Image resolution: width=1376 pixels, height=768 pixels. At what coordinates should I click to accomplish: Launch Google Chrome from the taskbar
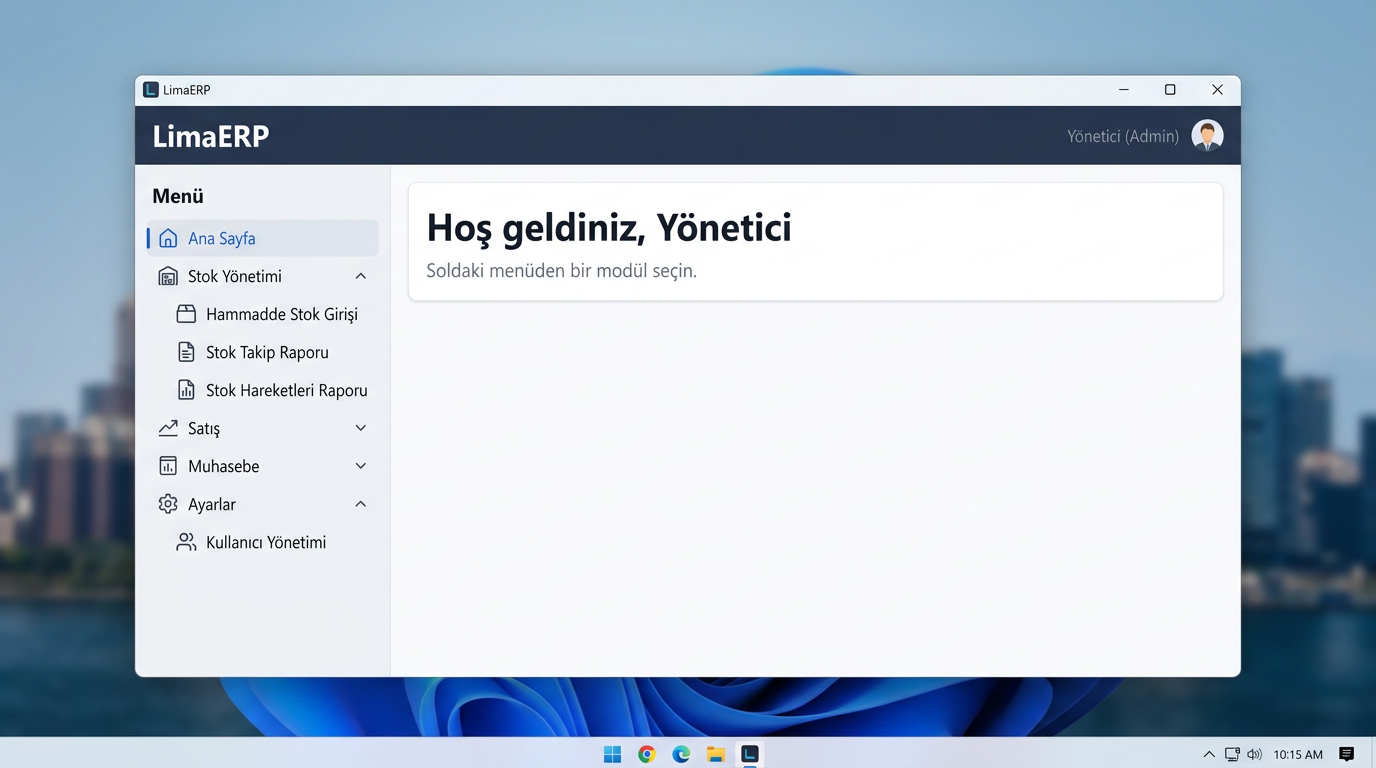647,754
